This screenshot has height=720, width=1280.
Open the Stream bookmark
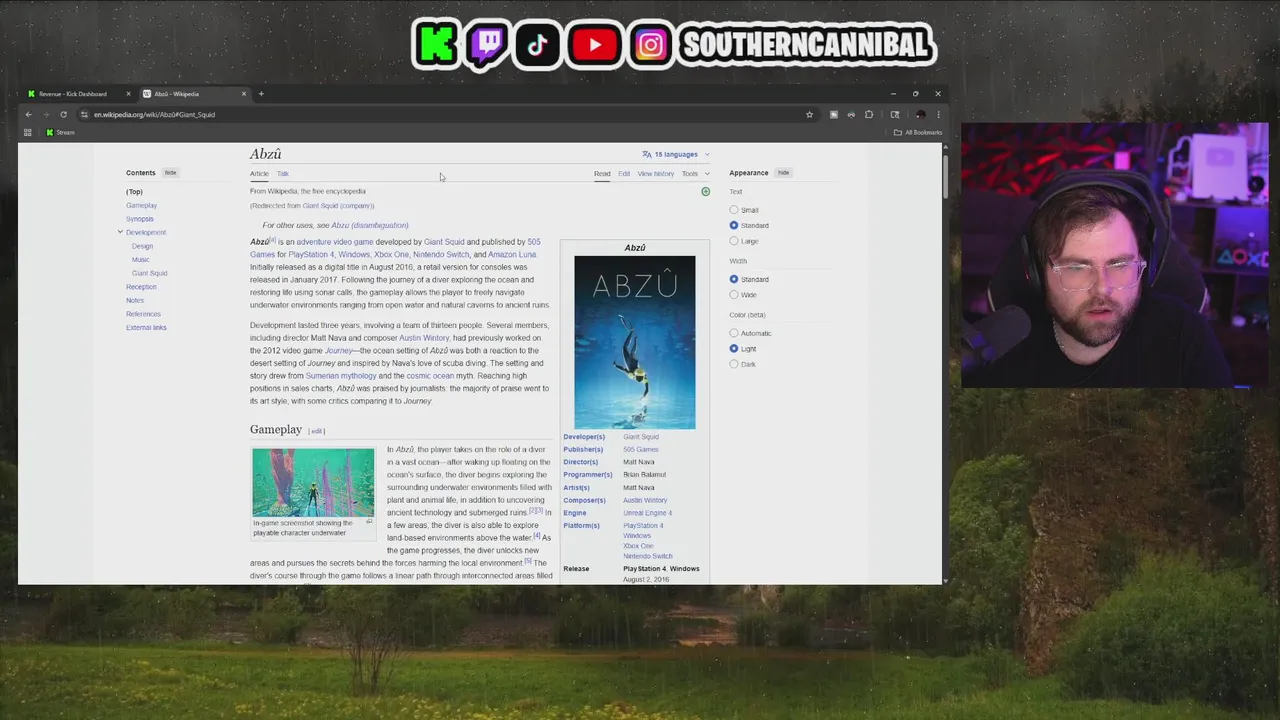pos(60,132)
